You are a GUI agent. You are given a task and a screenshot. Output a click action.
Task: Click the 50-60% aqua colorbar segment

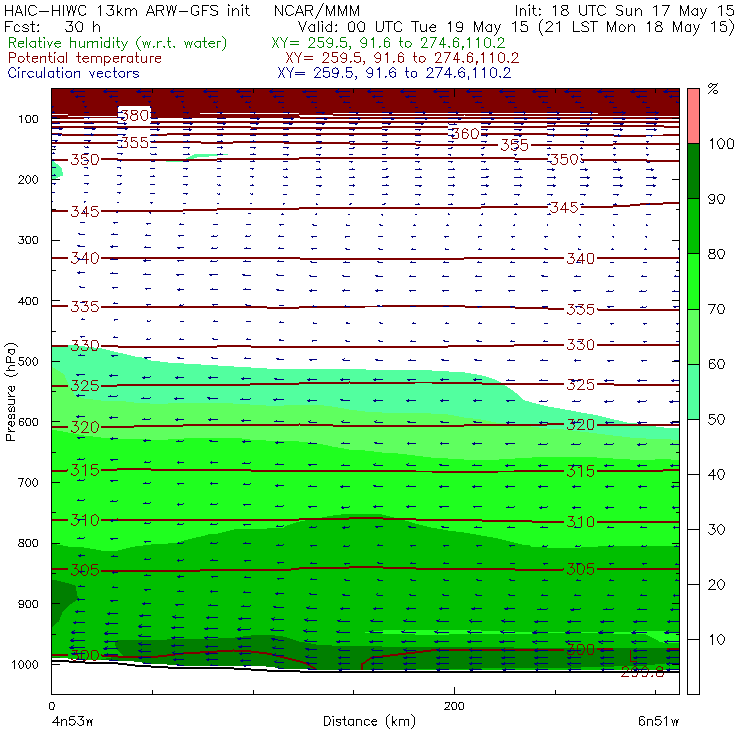[693, 392]
